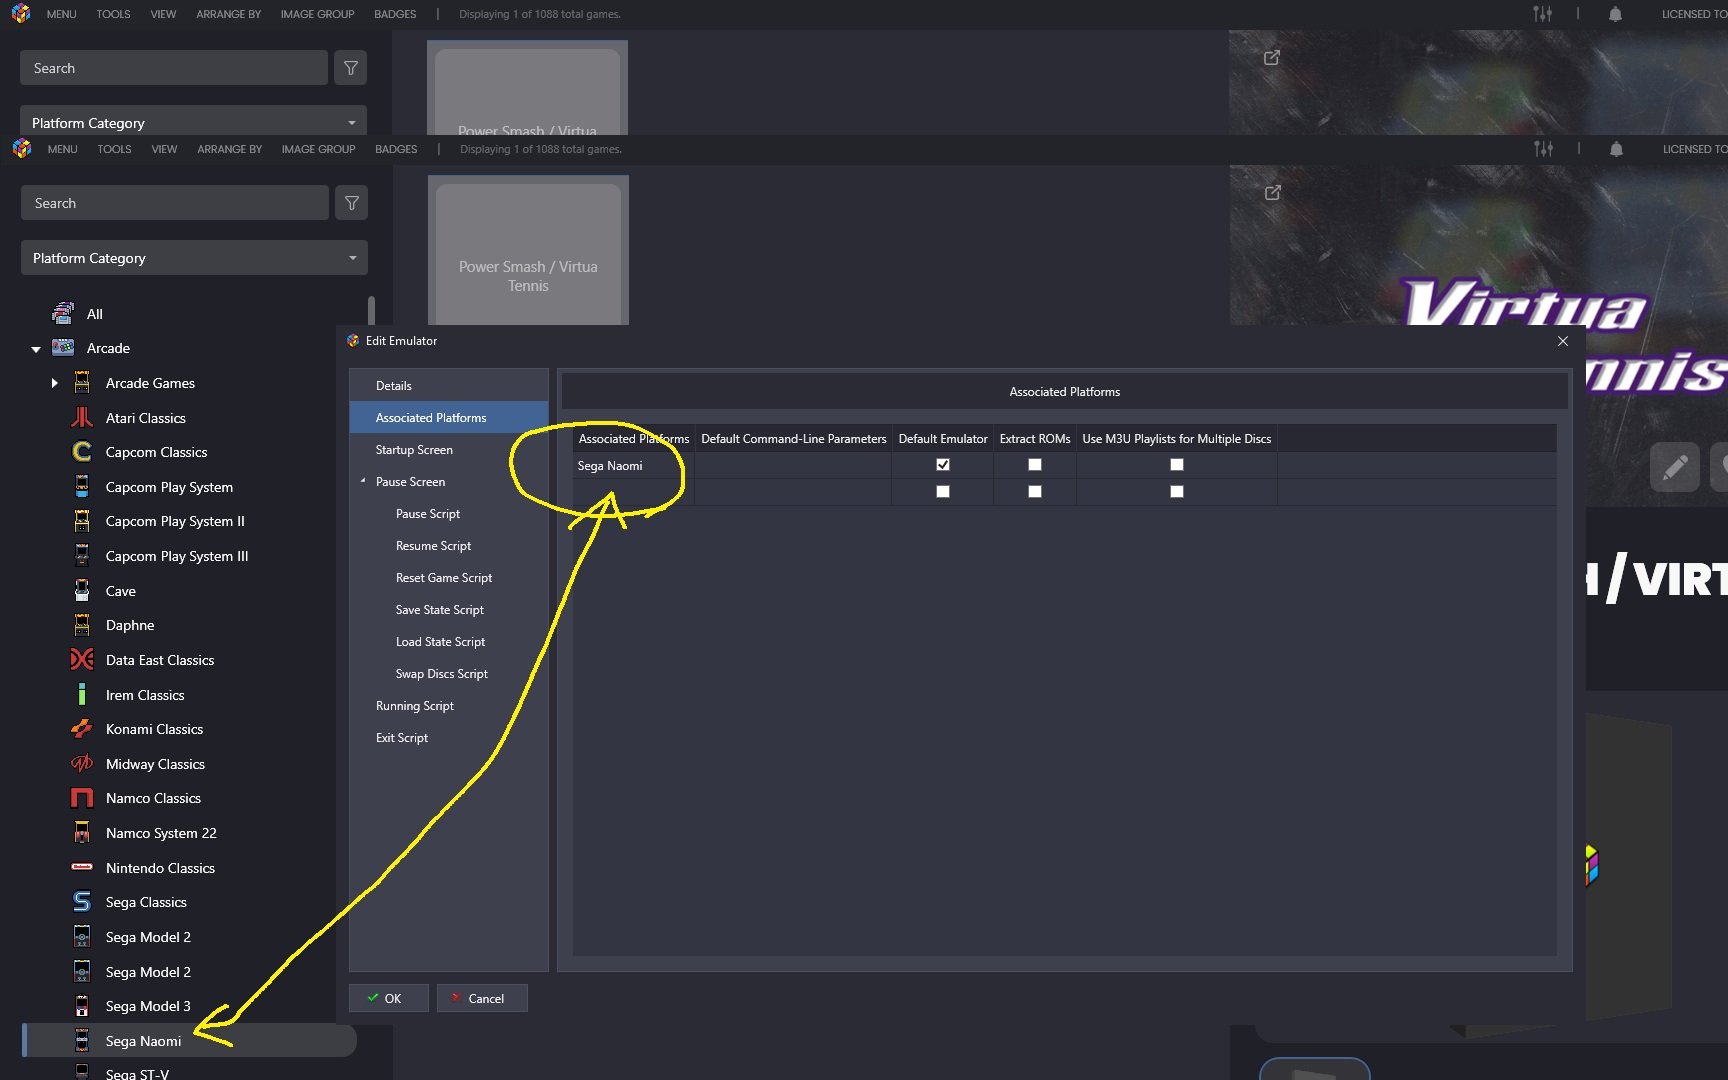Click the upper sliders options icon
The height and width of the screenshot is (1080, 1728).
1543,14
